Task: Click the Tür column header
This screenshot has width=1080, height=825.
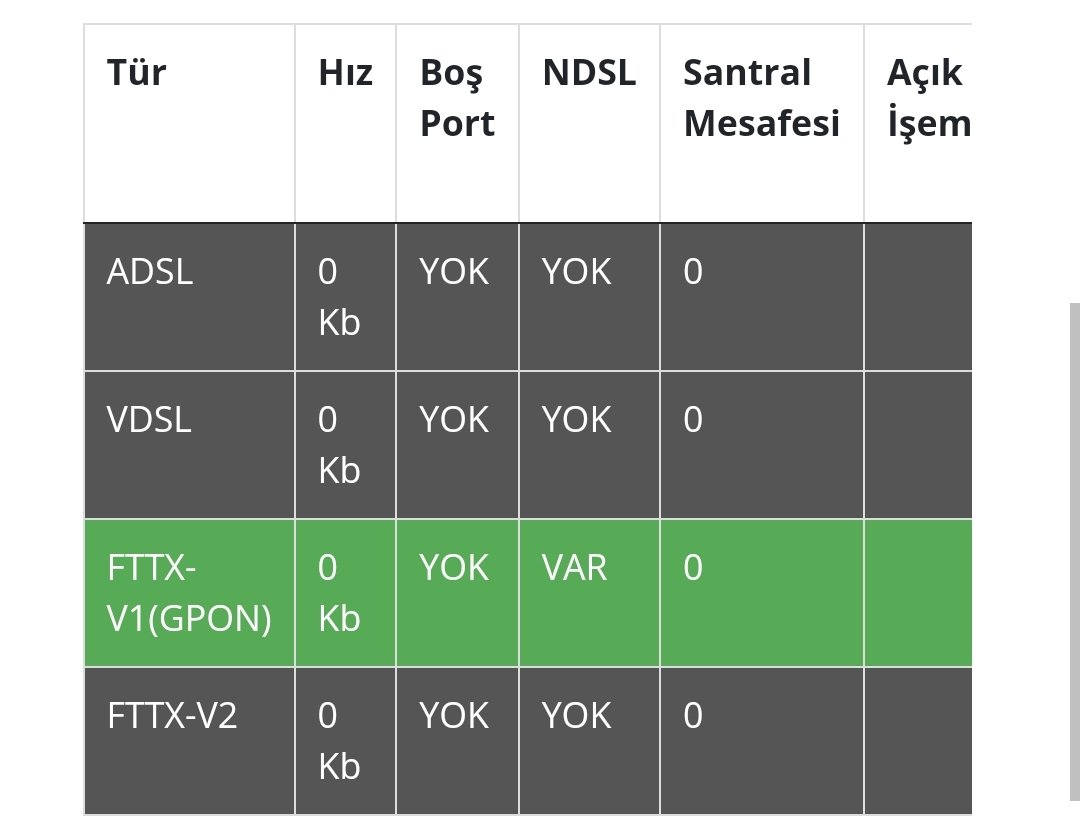Action: (x=137, y=73)
